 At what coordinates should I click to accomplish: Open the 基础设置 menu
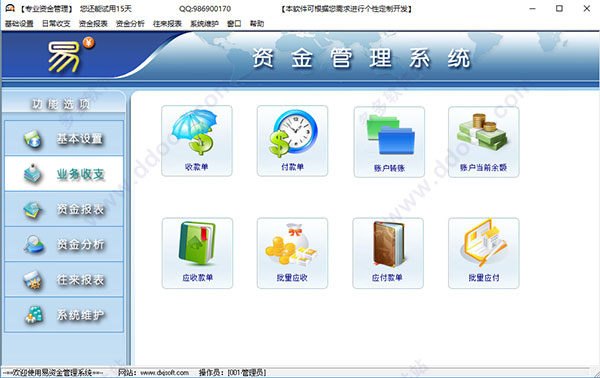pos(19,24)
